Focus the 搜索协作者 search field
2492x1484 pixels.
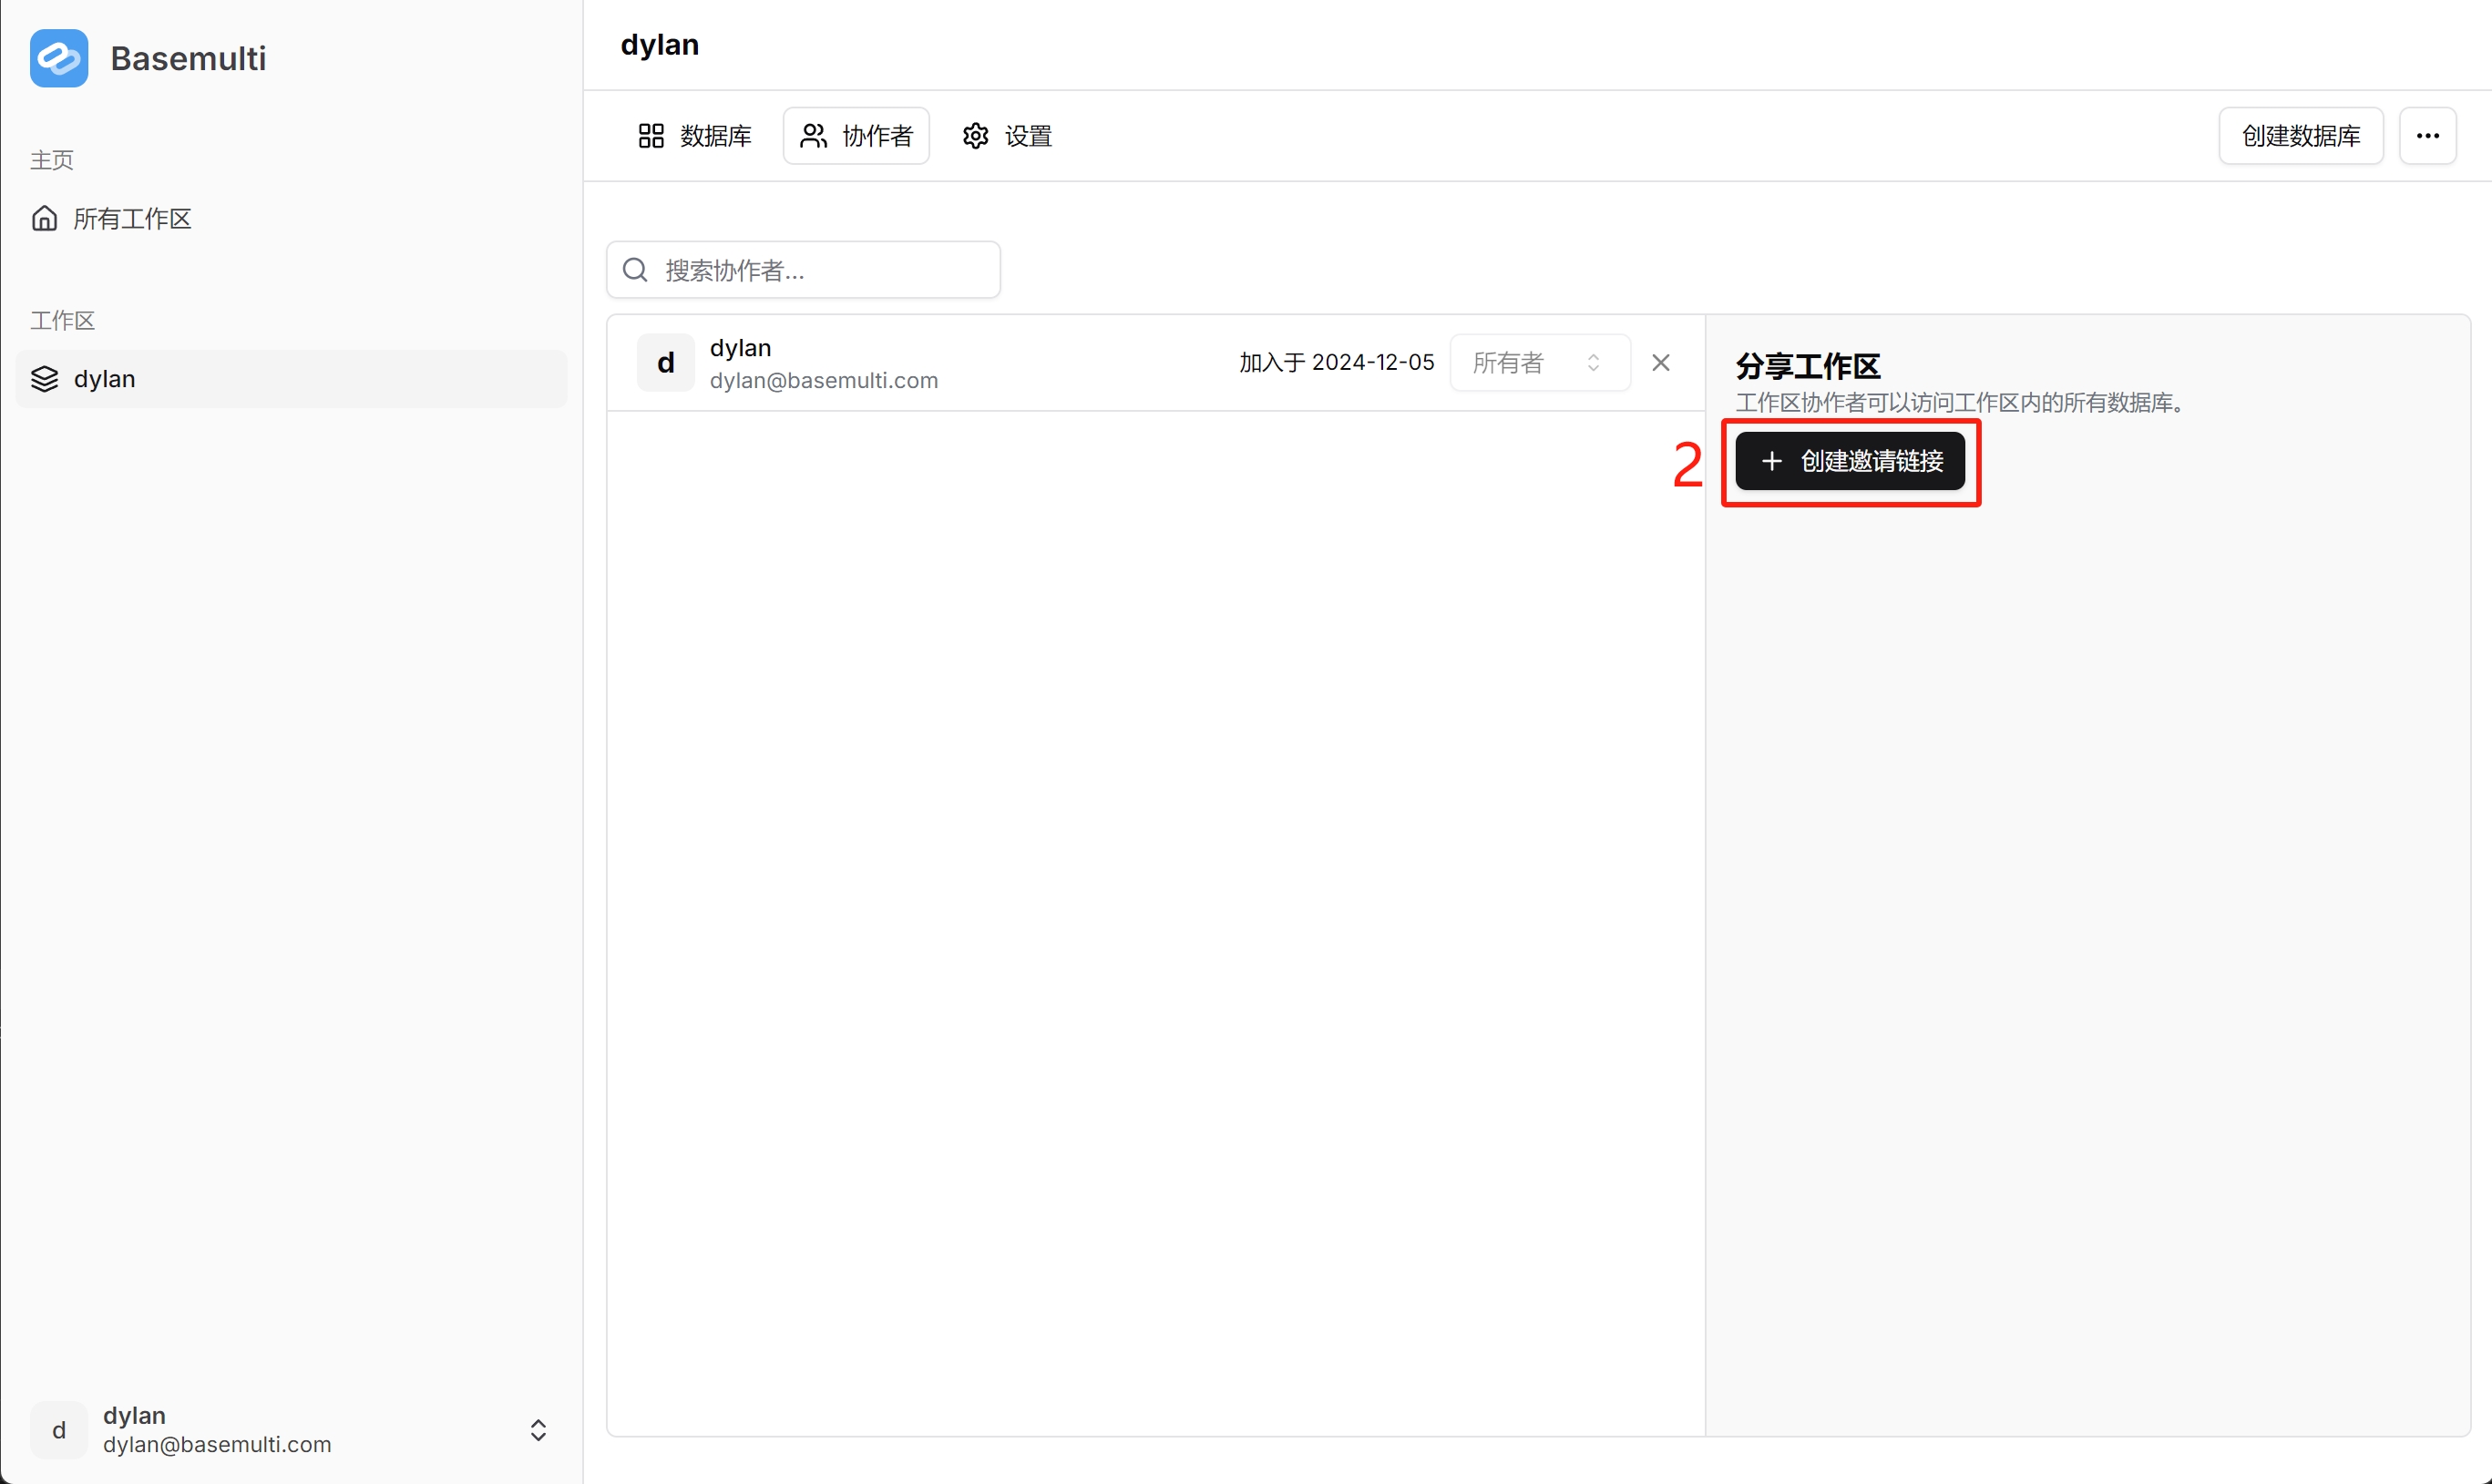click(x=803, y=270)
